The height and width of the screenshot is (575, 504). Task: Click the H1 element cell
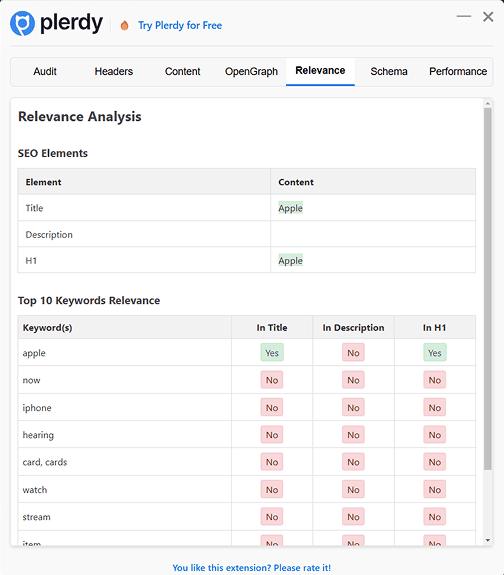click(x=144, y=260)
